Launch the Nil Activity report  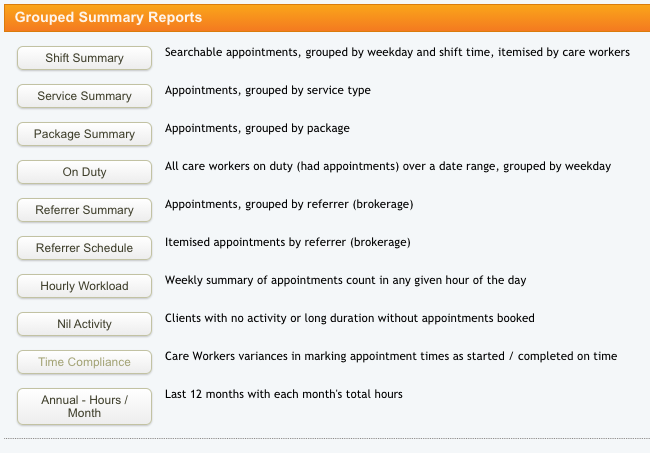click(84, 324)
